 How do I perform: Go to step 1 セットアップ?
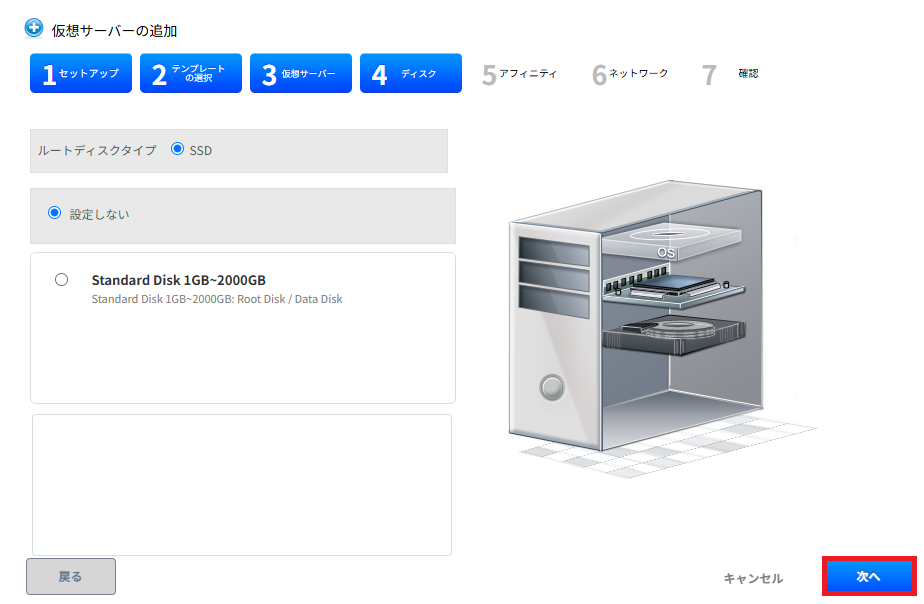(x=81, y=73)
